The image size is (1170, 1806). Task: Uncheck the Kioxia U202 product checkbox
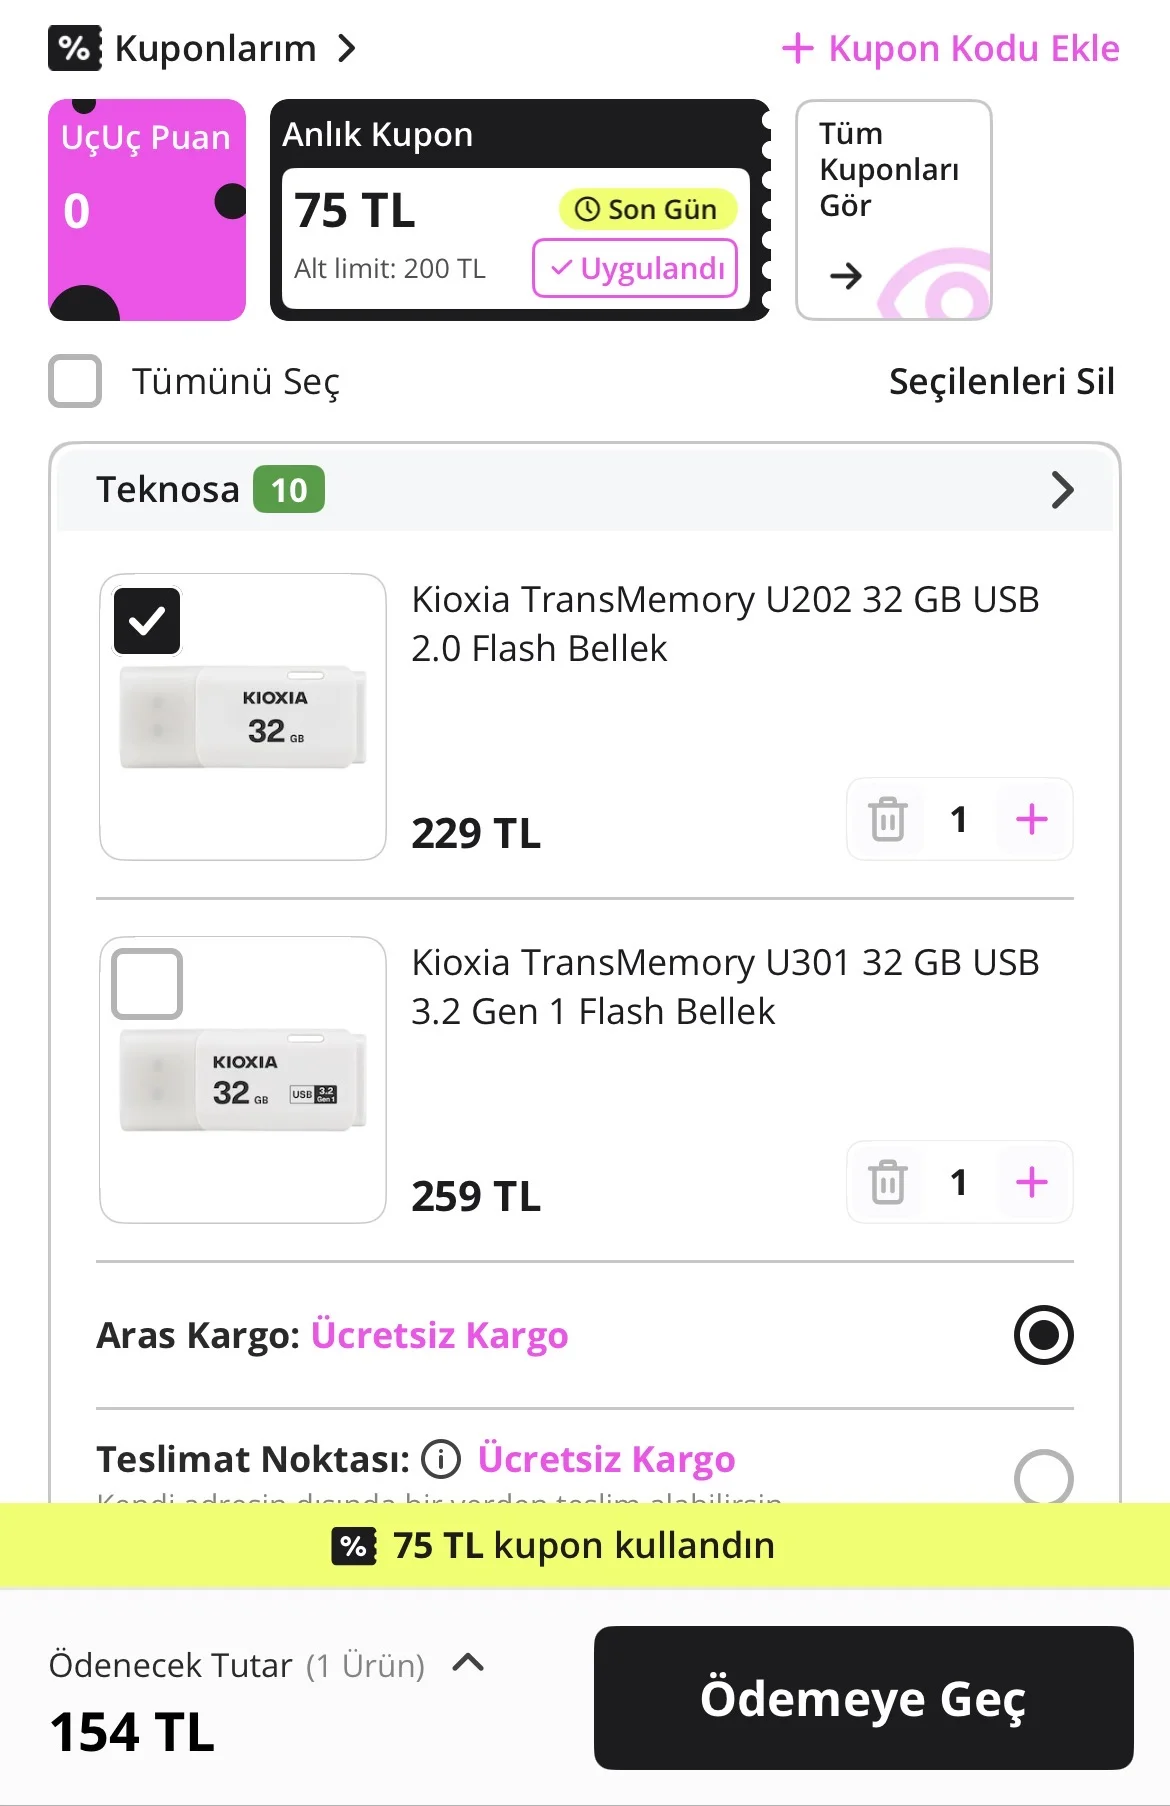click(x=147, y=621)
